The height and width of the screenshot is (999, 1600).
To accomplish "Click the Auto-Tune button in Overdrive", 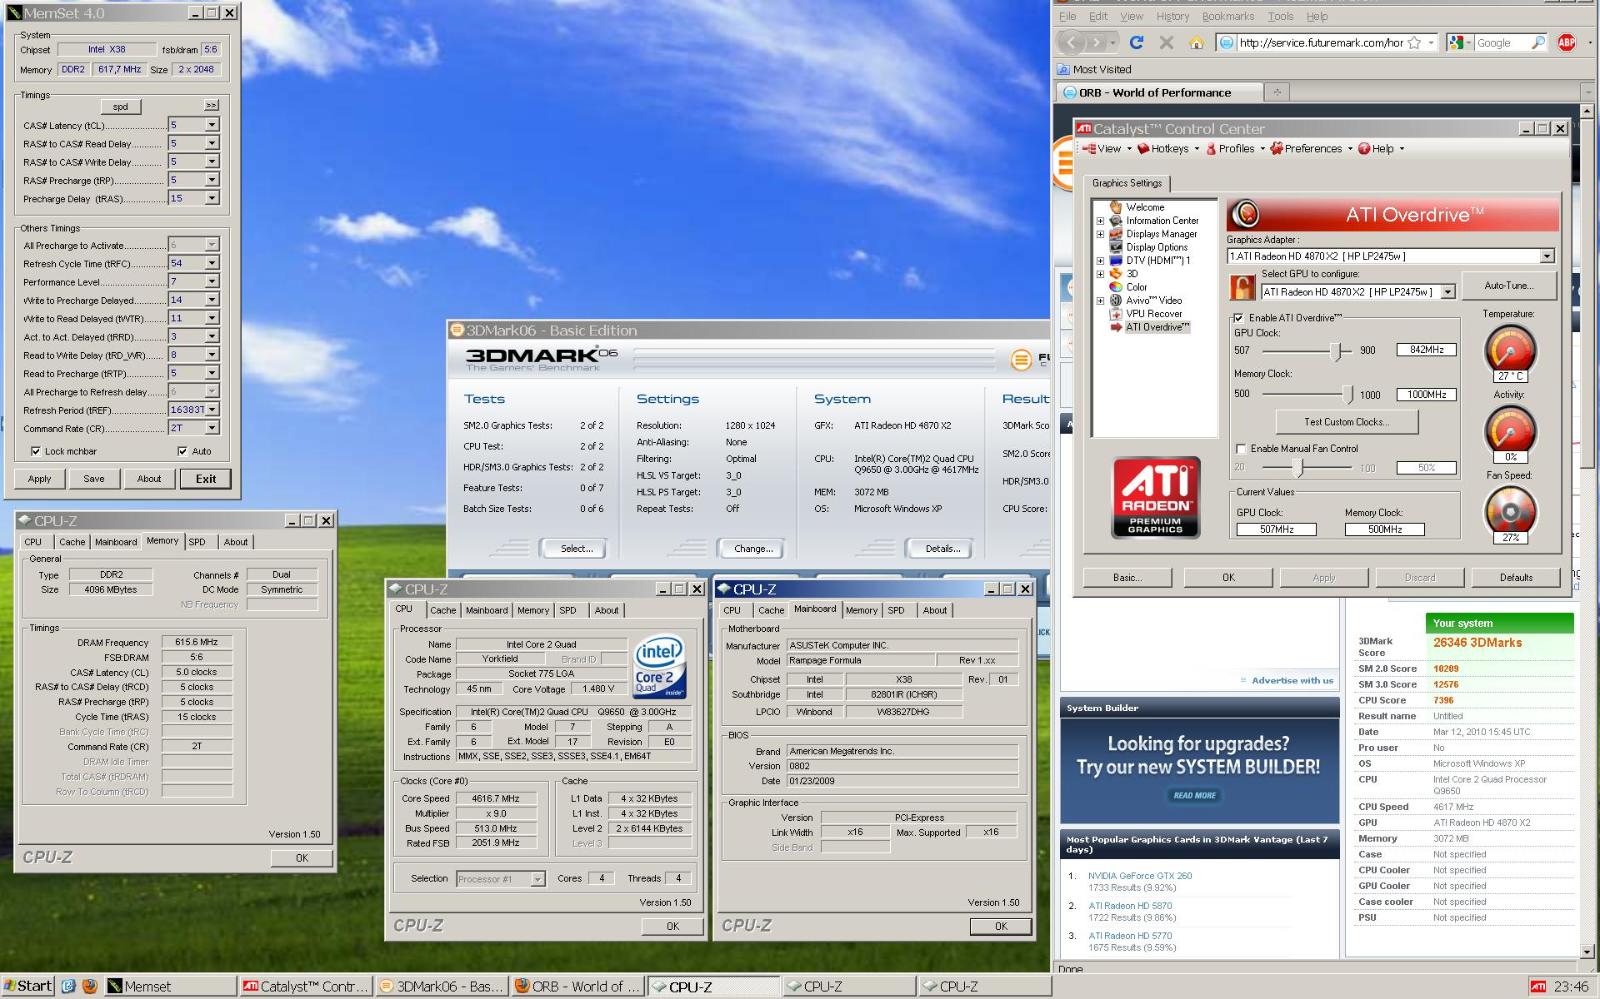I will pos(1508,285).
